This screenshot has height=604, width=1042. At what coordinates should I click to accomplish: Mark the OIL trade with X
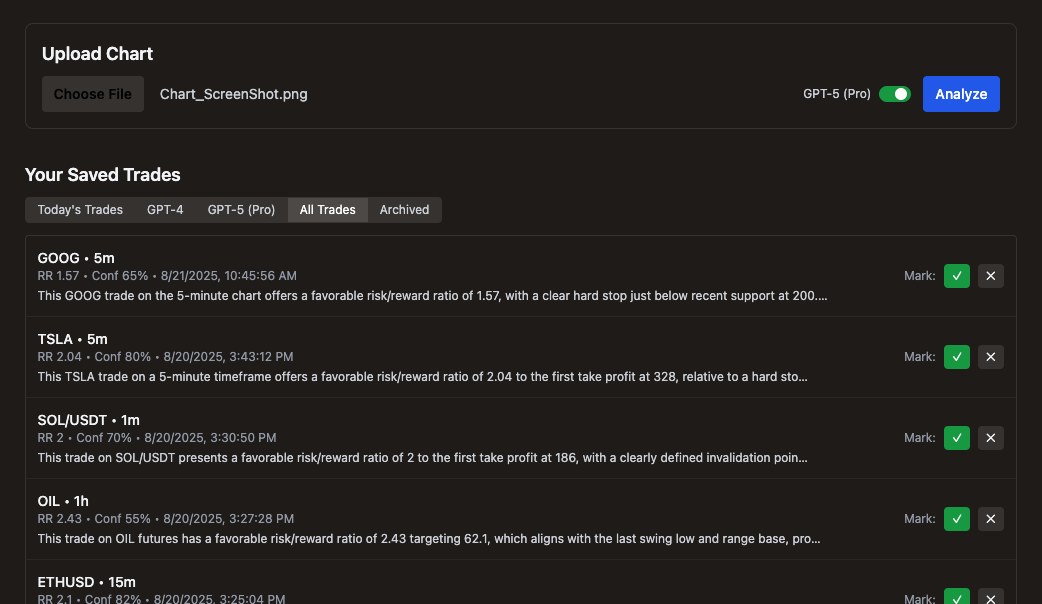coord(990,519)
